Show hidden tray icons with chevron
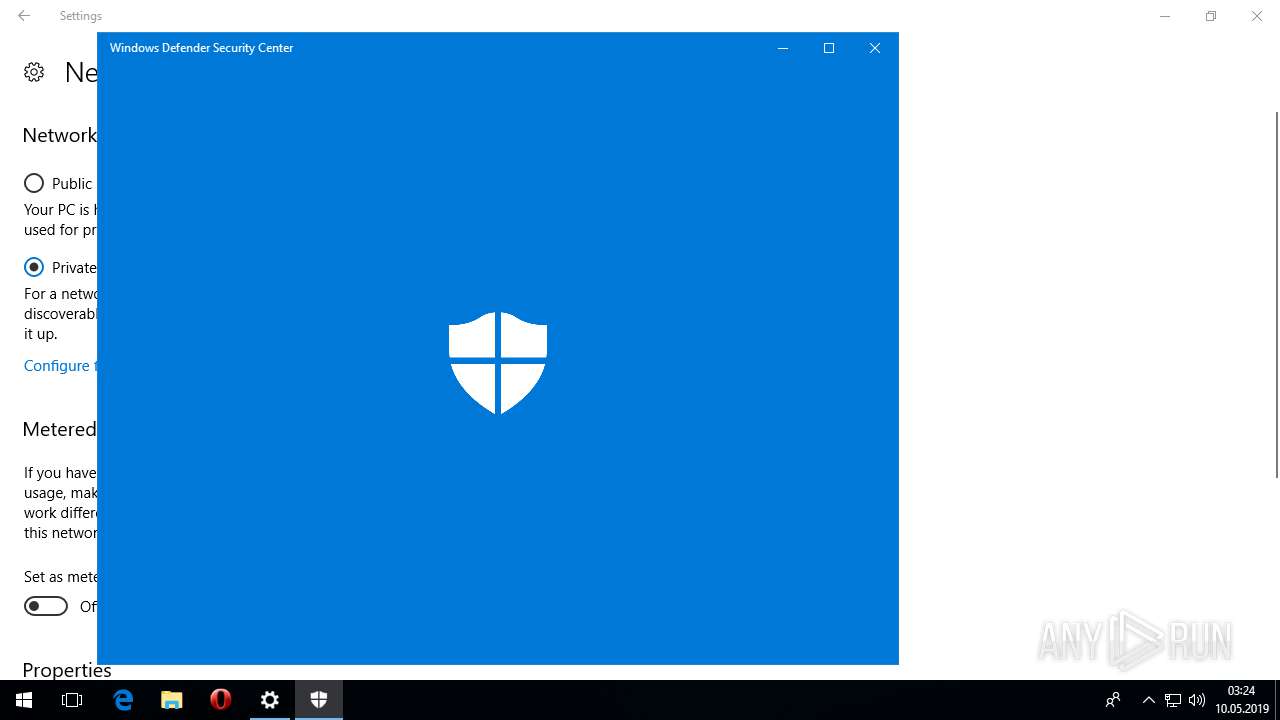Viewport: 1280px width, 720px height. point(1148,700)
